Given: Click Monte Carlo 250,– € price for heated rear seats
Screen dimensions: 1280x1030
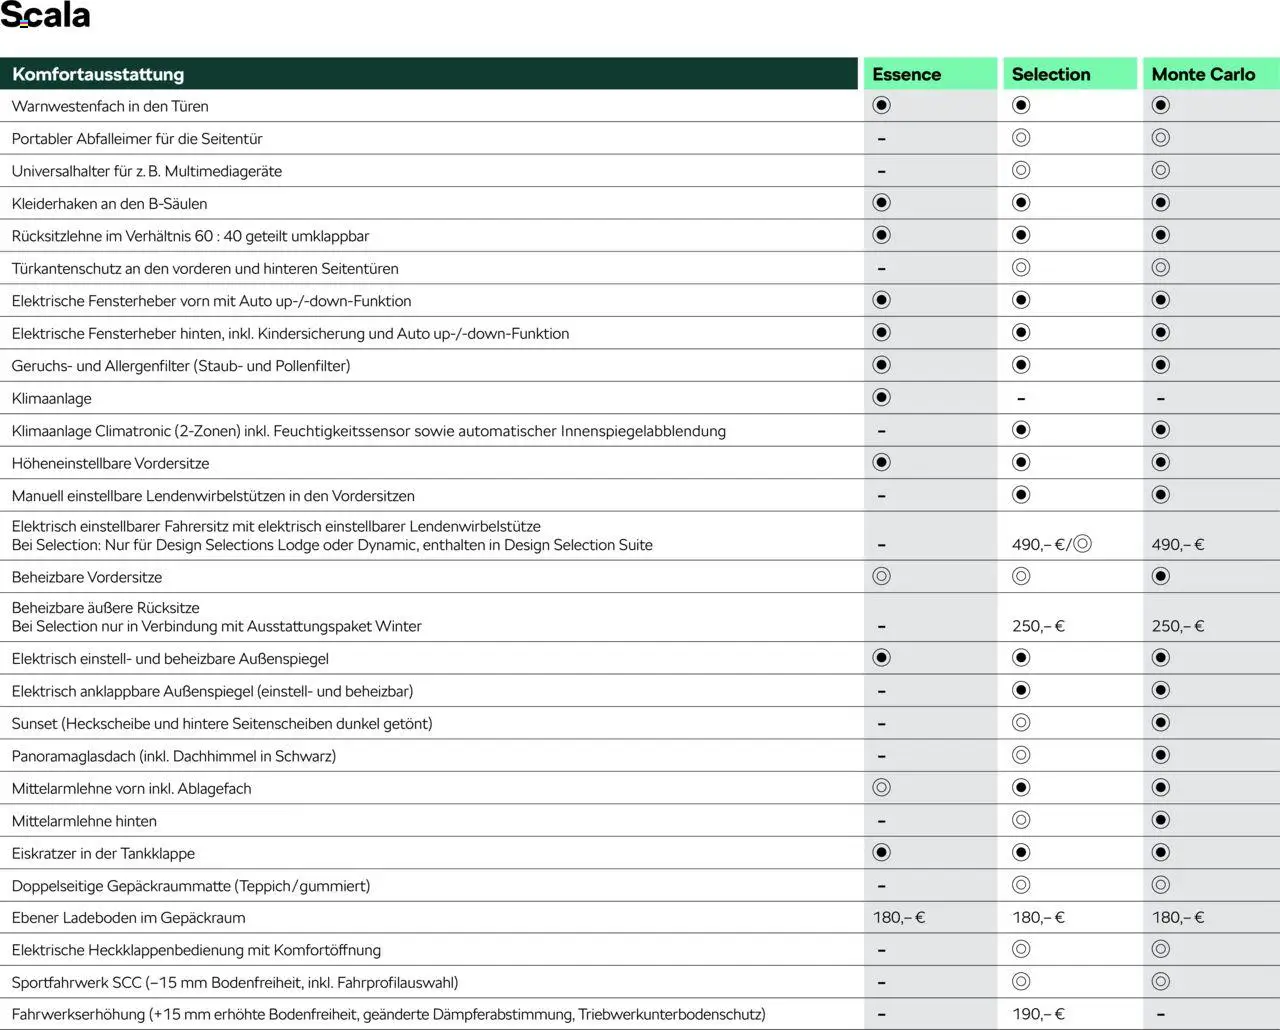Looking at the screenshot, I should pyautogui.click(x=1178, y=626).
